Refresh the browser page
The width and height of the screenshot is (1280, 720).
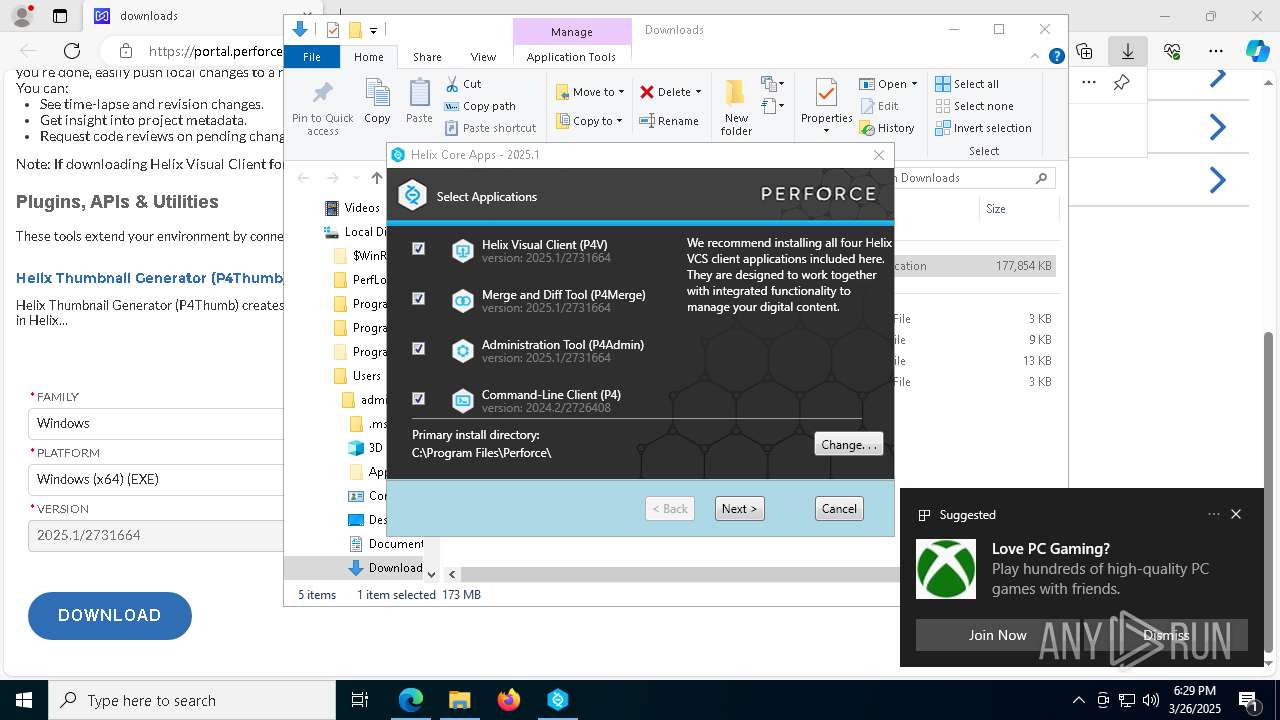[x=72, y=51]
